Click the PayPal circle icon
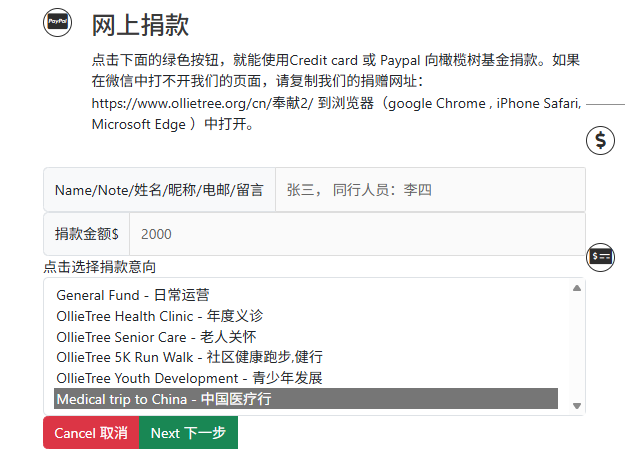Image resolution: width=625 pixels, height=454 pixels. click(58, 21)
